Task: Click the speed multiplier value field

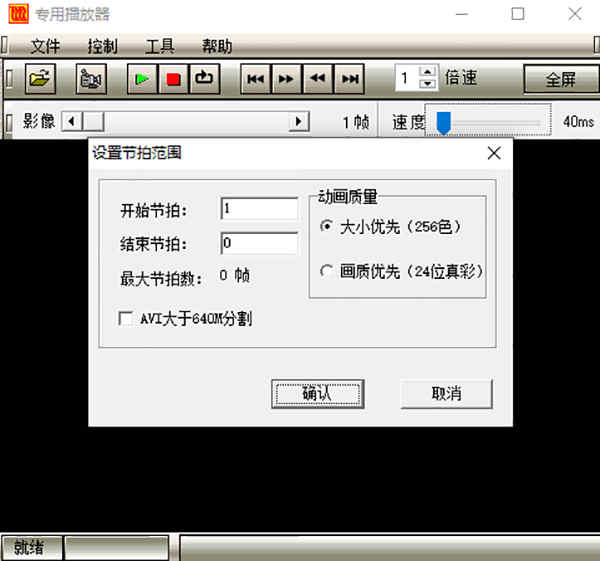Action: (x=407, y=78)
